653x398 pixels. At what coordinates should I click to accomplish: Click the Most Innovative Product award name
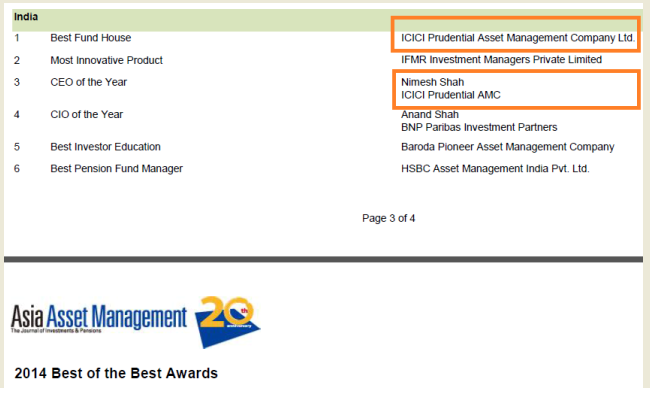[x=106, y=60]
